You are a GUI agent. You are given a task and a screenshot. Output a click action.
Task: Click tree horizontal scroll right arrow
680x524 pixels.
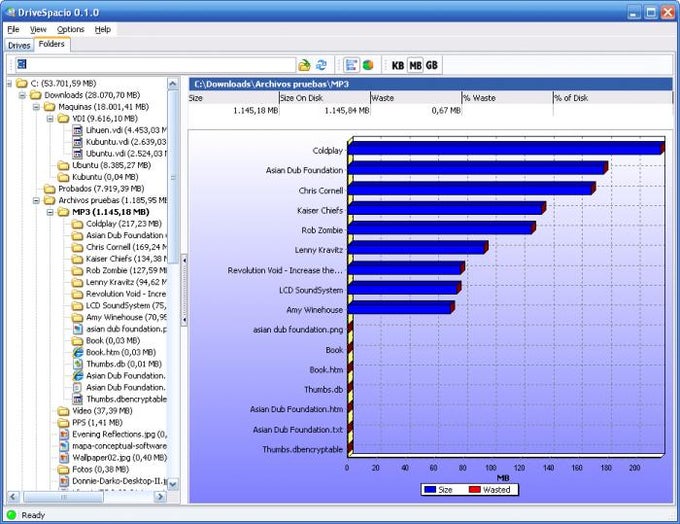tap(160, 497)
